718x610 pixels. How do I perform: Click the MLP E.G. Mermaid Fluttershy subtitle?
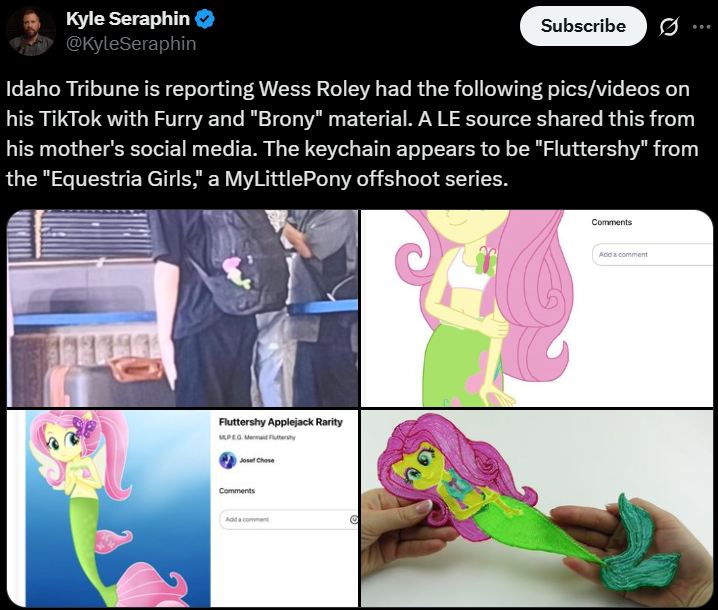pyautogui.click(x=257, y=438)
